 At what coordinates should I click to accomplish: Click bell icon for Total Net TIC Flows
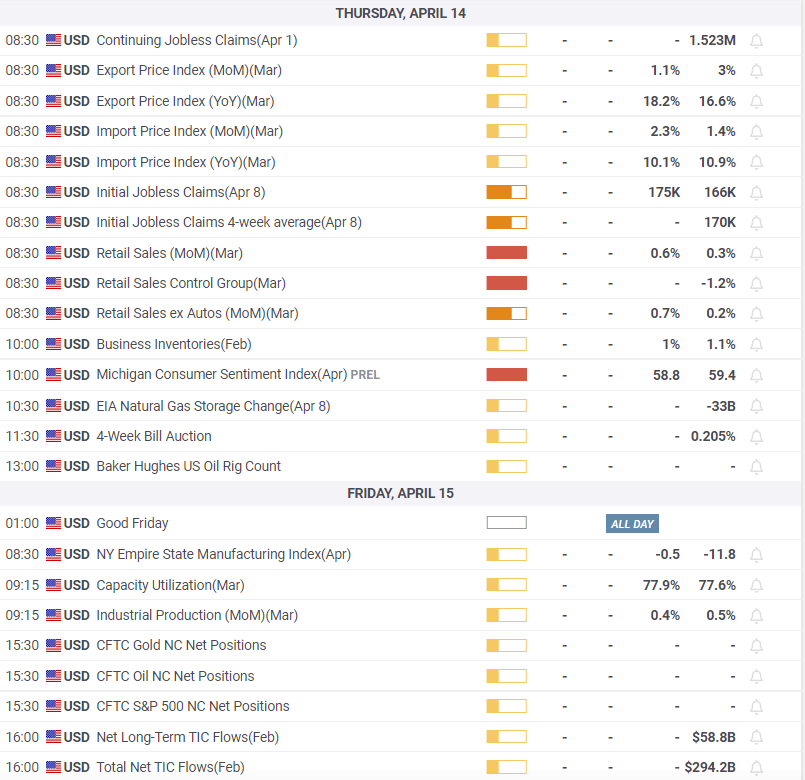757,768
